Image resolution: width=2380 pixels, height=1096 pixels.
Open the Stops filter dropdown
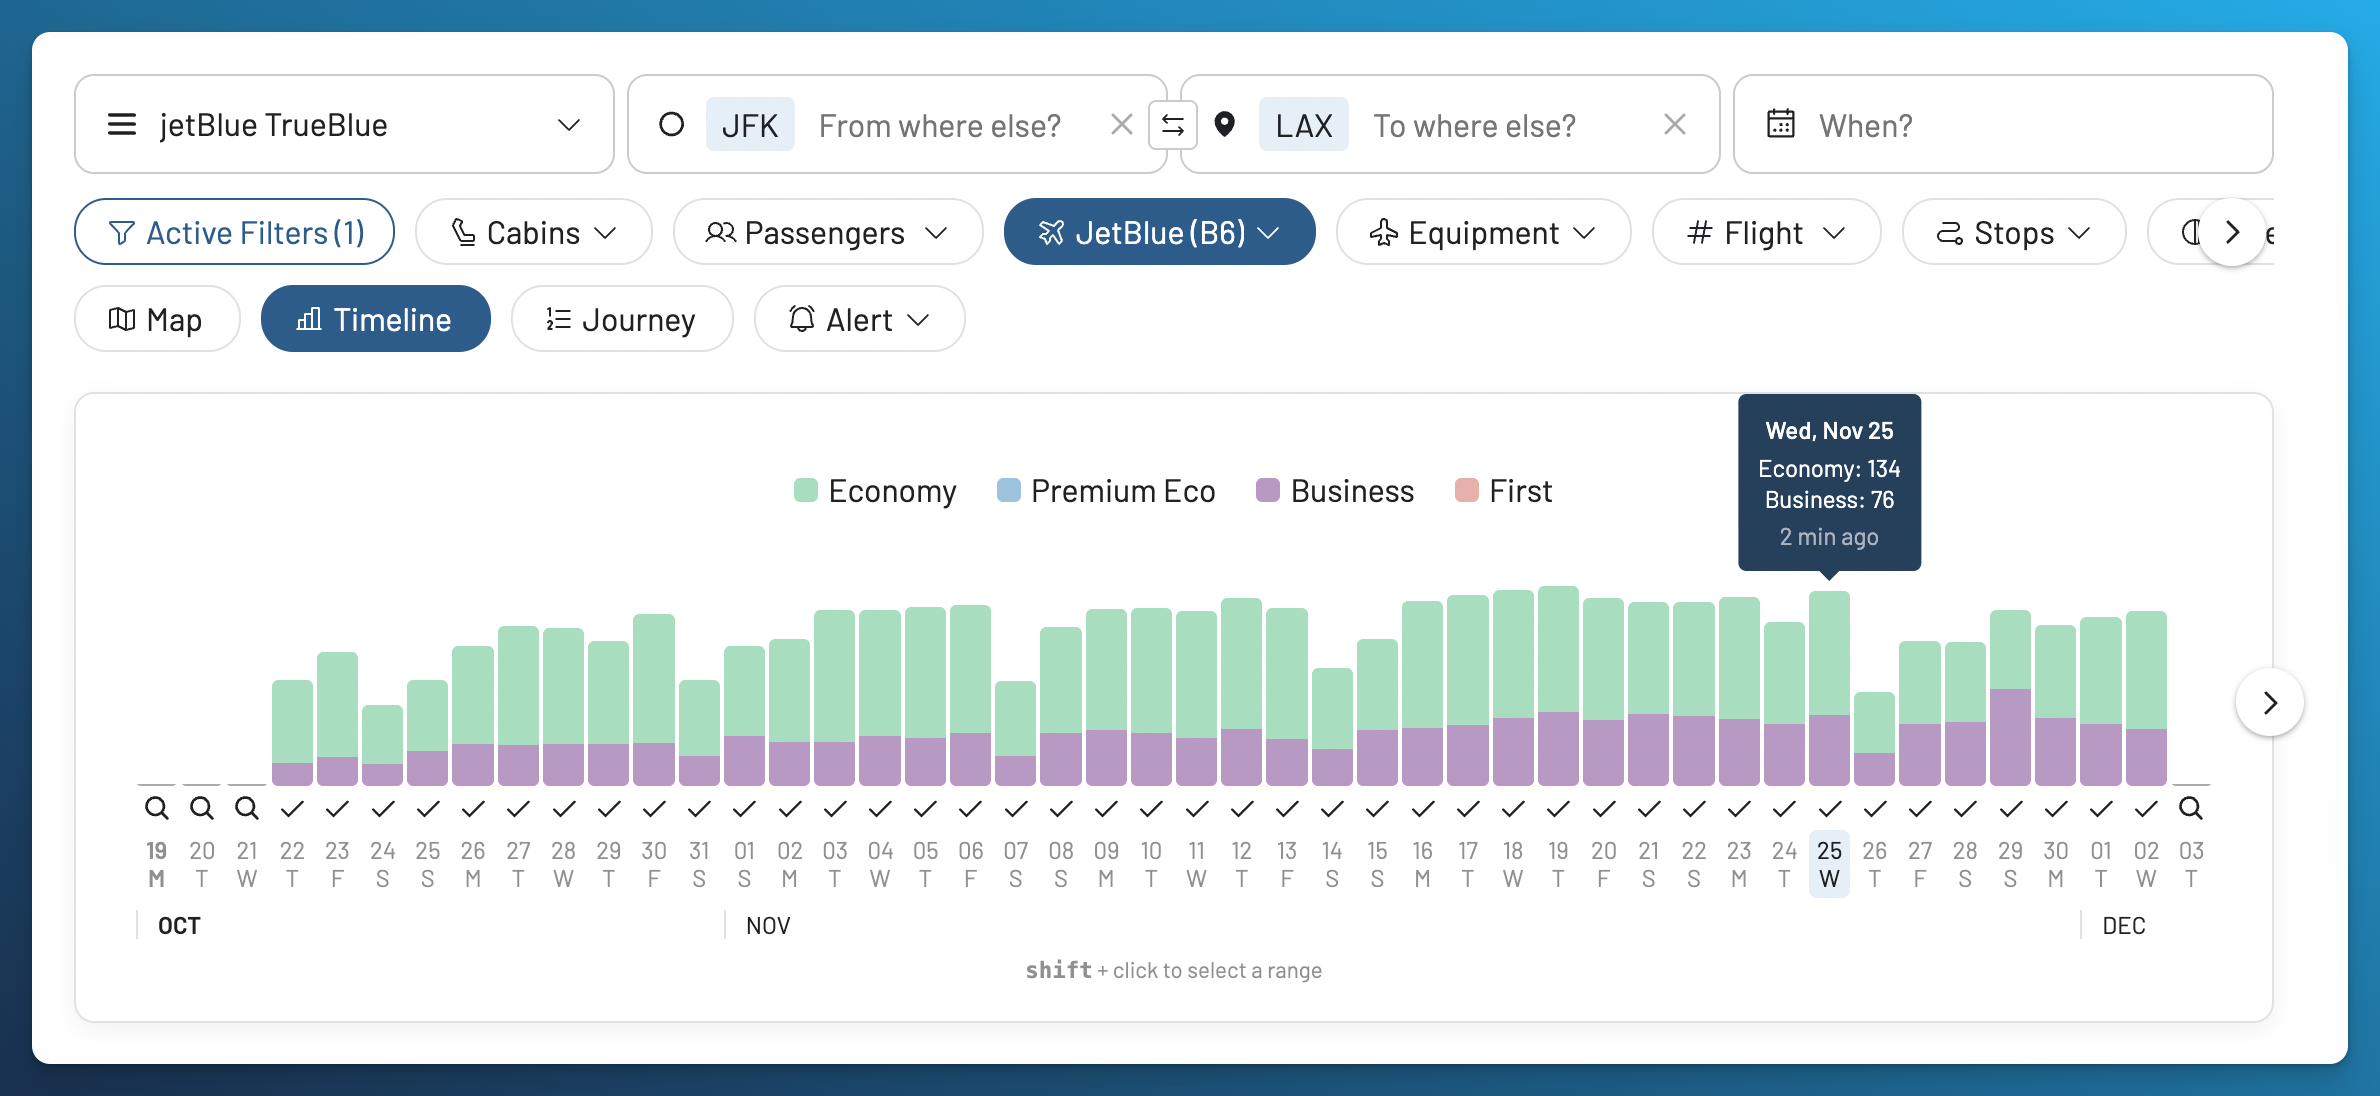pos(2014,232)
